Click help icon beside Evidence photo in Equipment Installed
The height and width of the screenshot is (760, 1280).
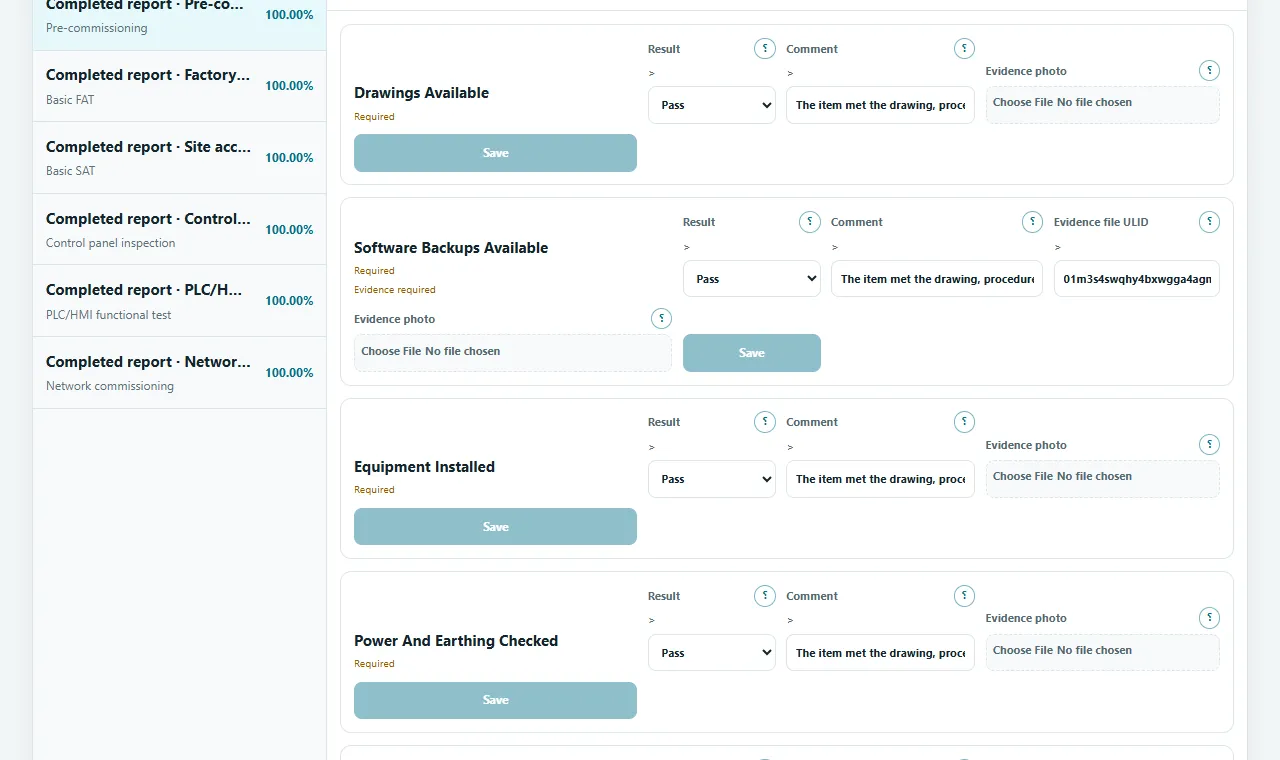click(x=1209, y=444)
